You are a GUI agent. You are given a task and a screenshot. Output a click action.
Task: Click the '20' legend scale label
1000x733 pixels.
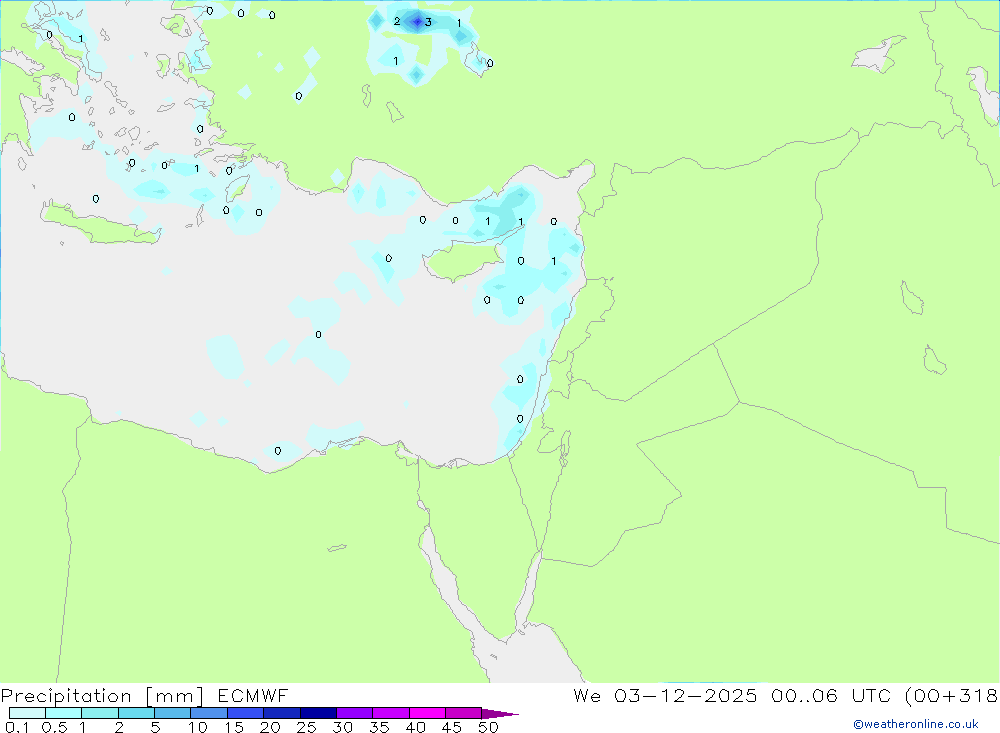click(x=270, y=727)
